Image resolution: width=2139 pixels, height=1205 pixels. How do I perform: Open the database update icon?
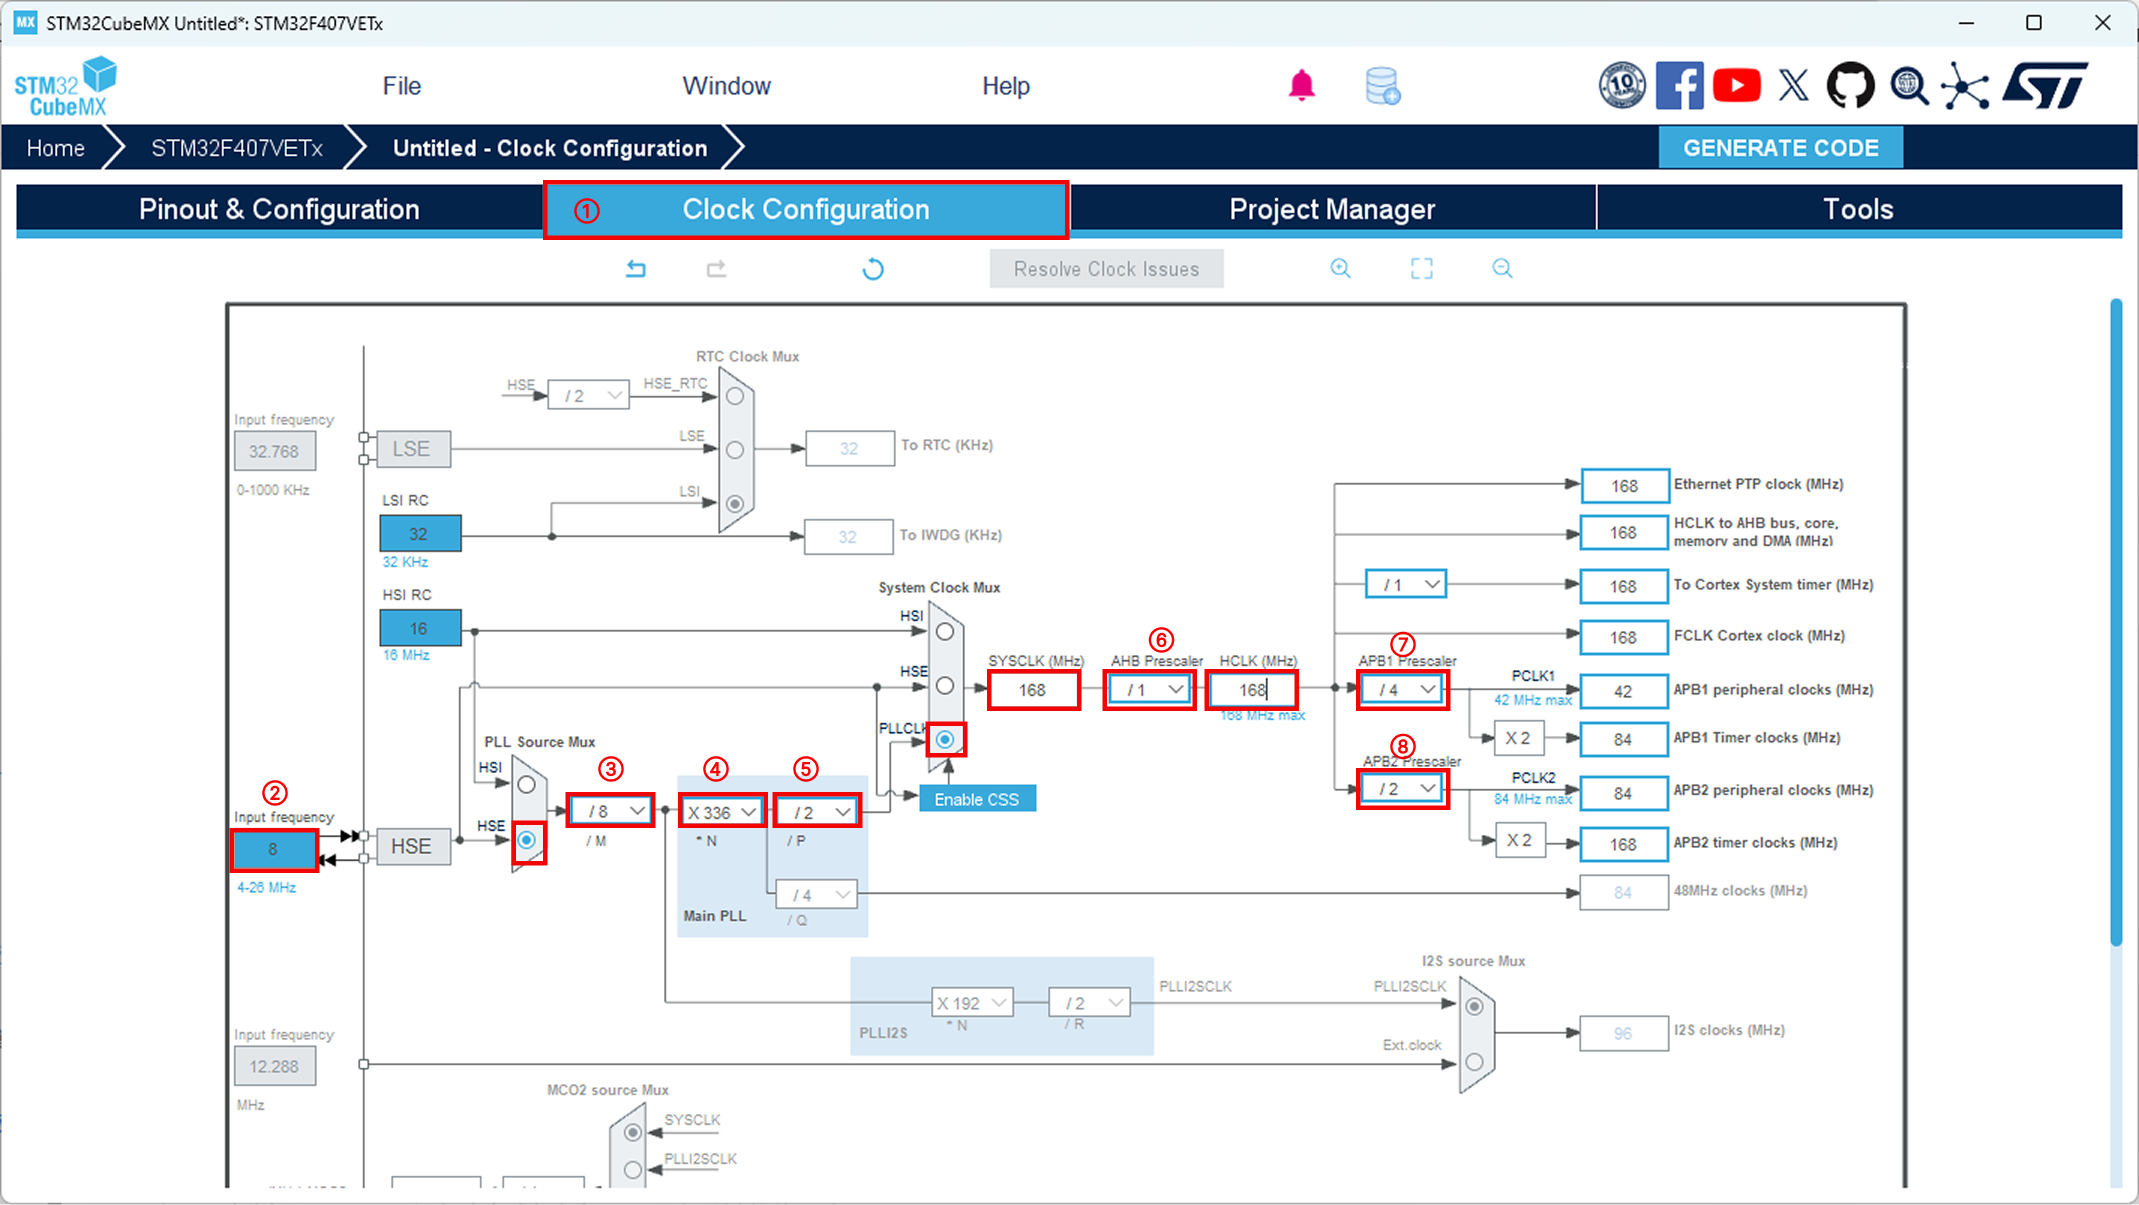pos(1383,86)
